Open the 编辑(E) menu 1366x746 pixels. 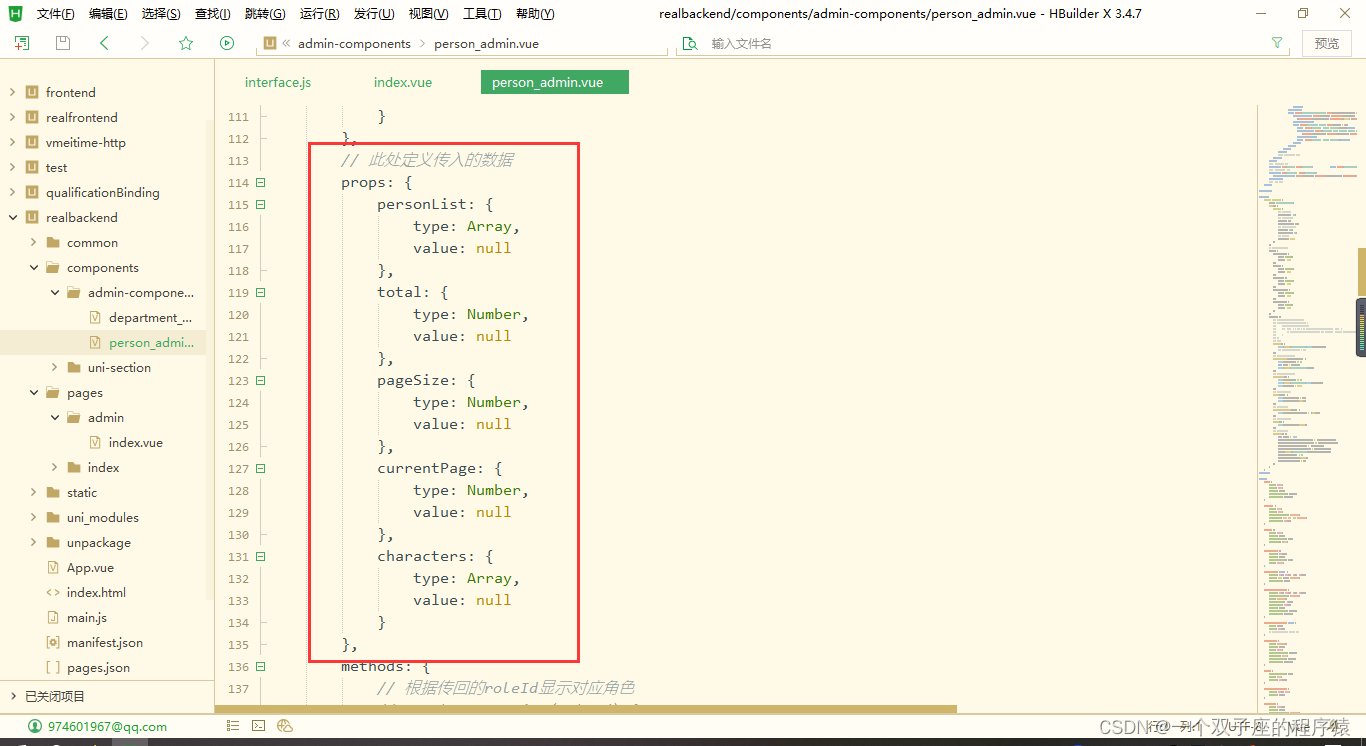coord(108,14)
